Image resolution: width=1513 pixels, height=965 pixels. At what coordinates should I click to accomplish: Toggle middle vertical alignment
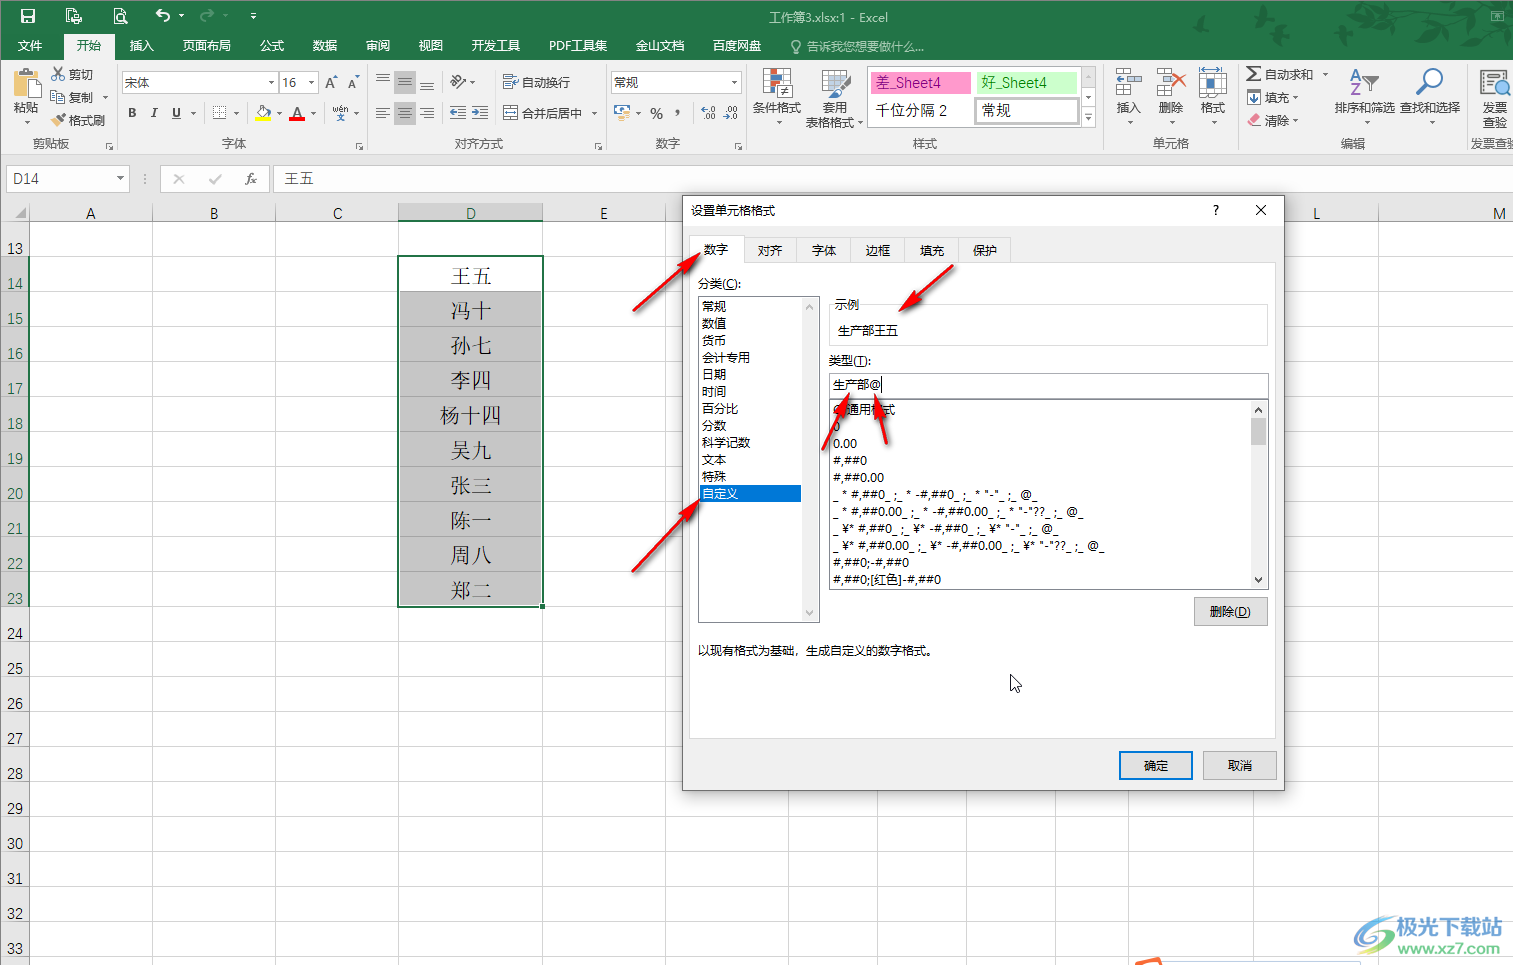point(405,82)
